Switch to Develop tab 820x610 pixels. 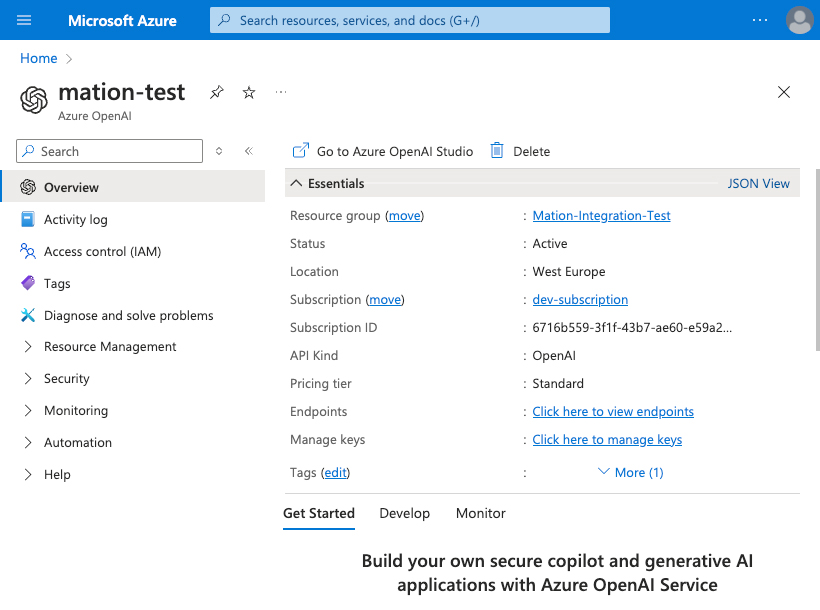pos(404,513)
